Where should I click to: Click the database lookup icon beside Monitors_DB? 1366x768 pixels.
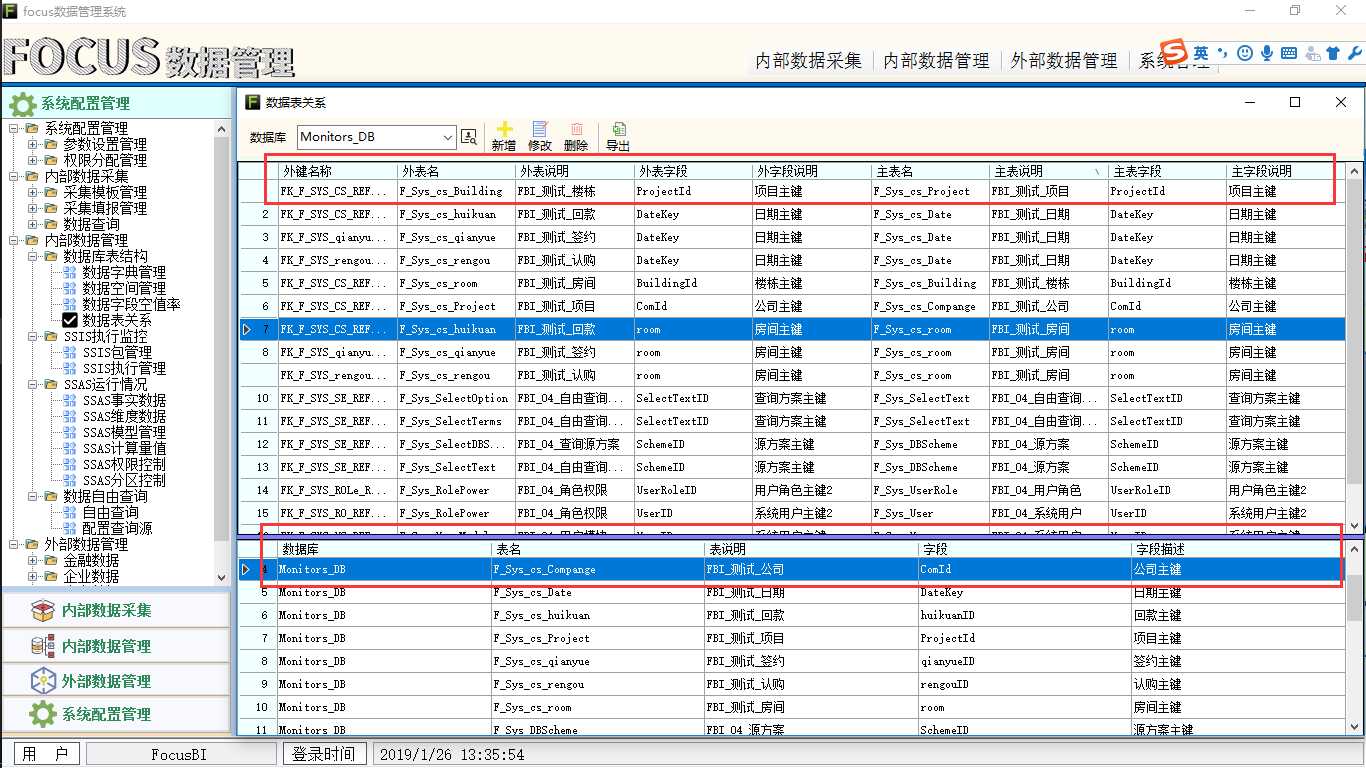pyautogui.click(x=469, y=137)
